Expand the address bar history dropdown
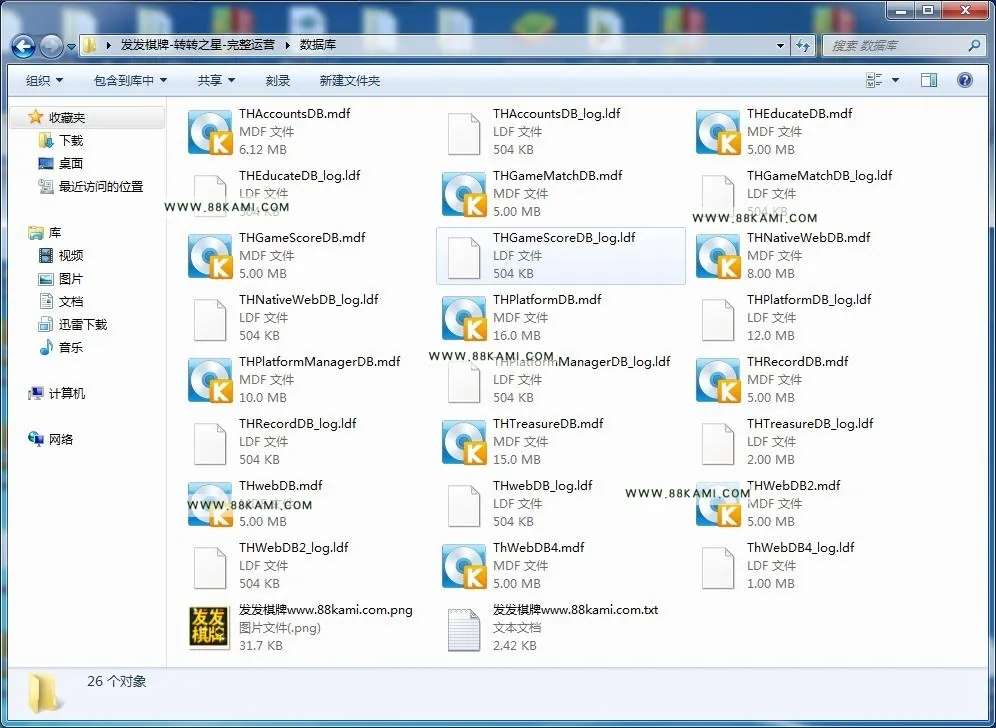The width and height of the screenshot is (996, 728). (780, 46)
